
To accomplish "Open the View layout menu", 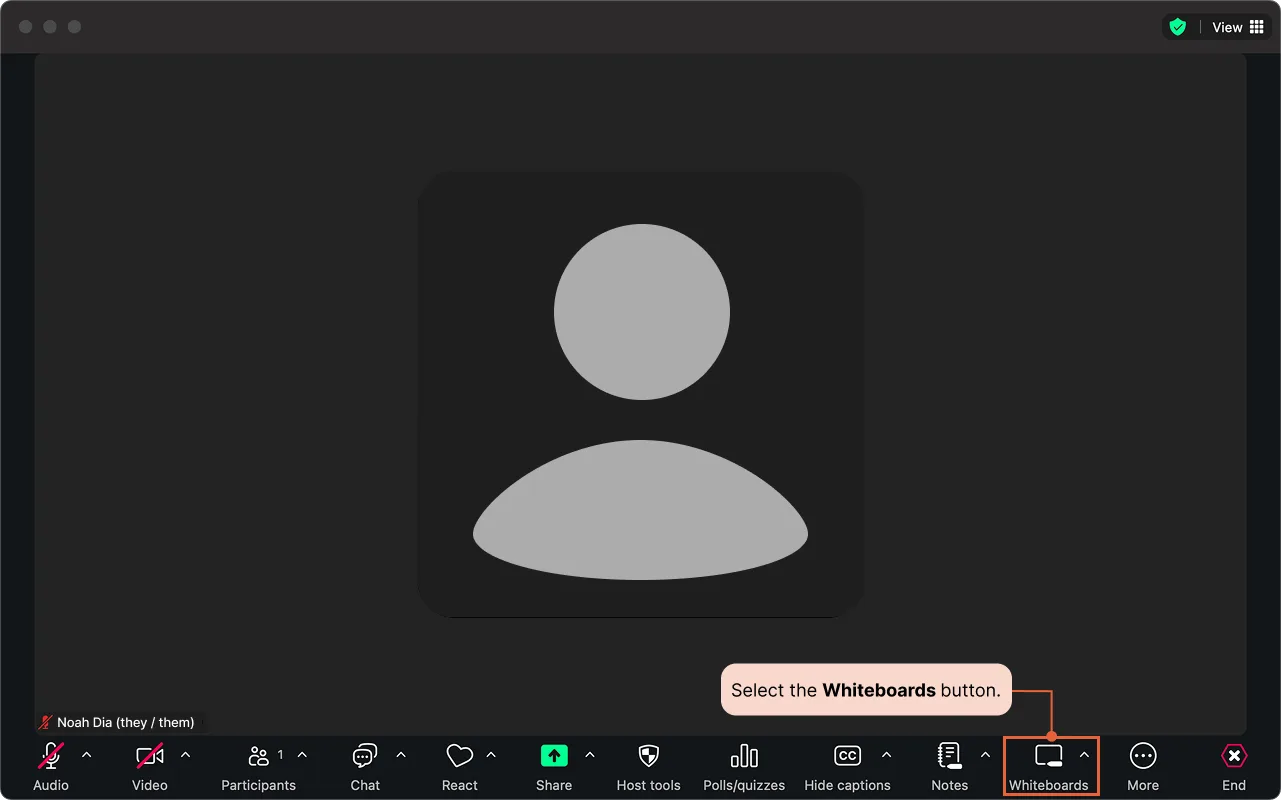I will pos(1238,27).
